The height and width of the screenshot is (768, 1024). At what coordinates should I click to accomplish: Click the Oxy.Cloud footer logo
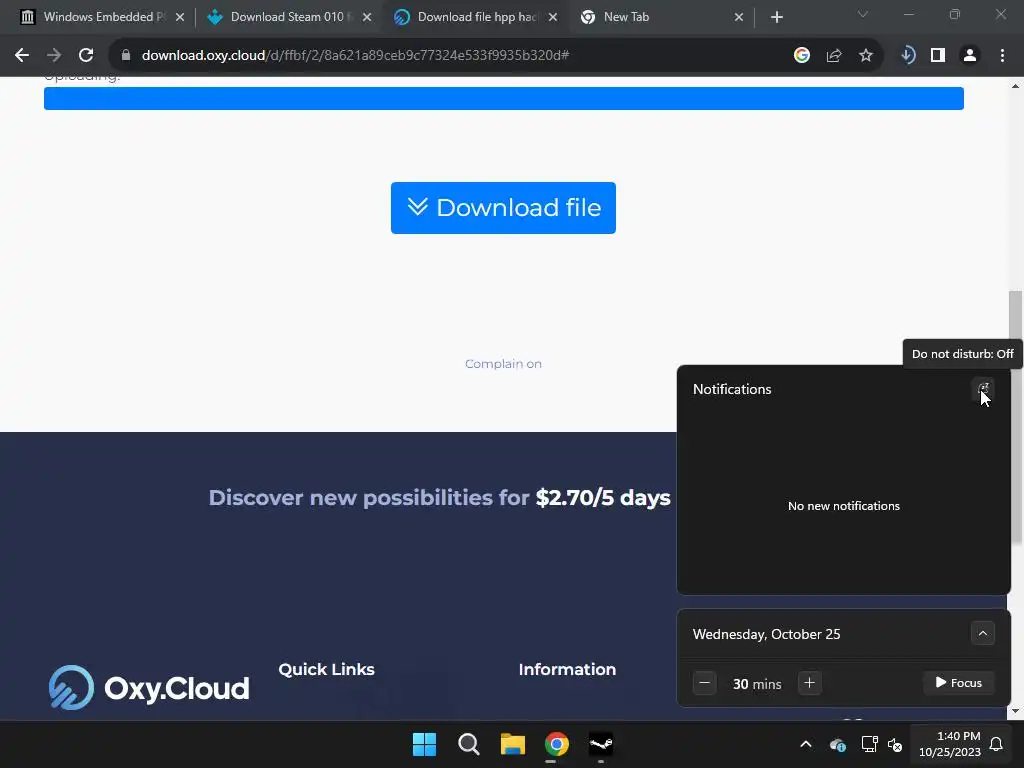click(149, 688)
